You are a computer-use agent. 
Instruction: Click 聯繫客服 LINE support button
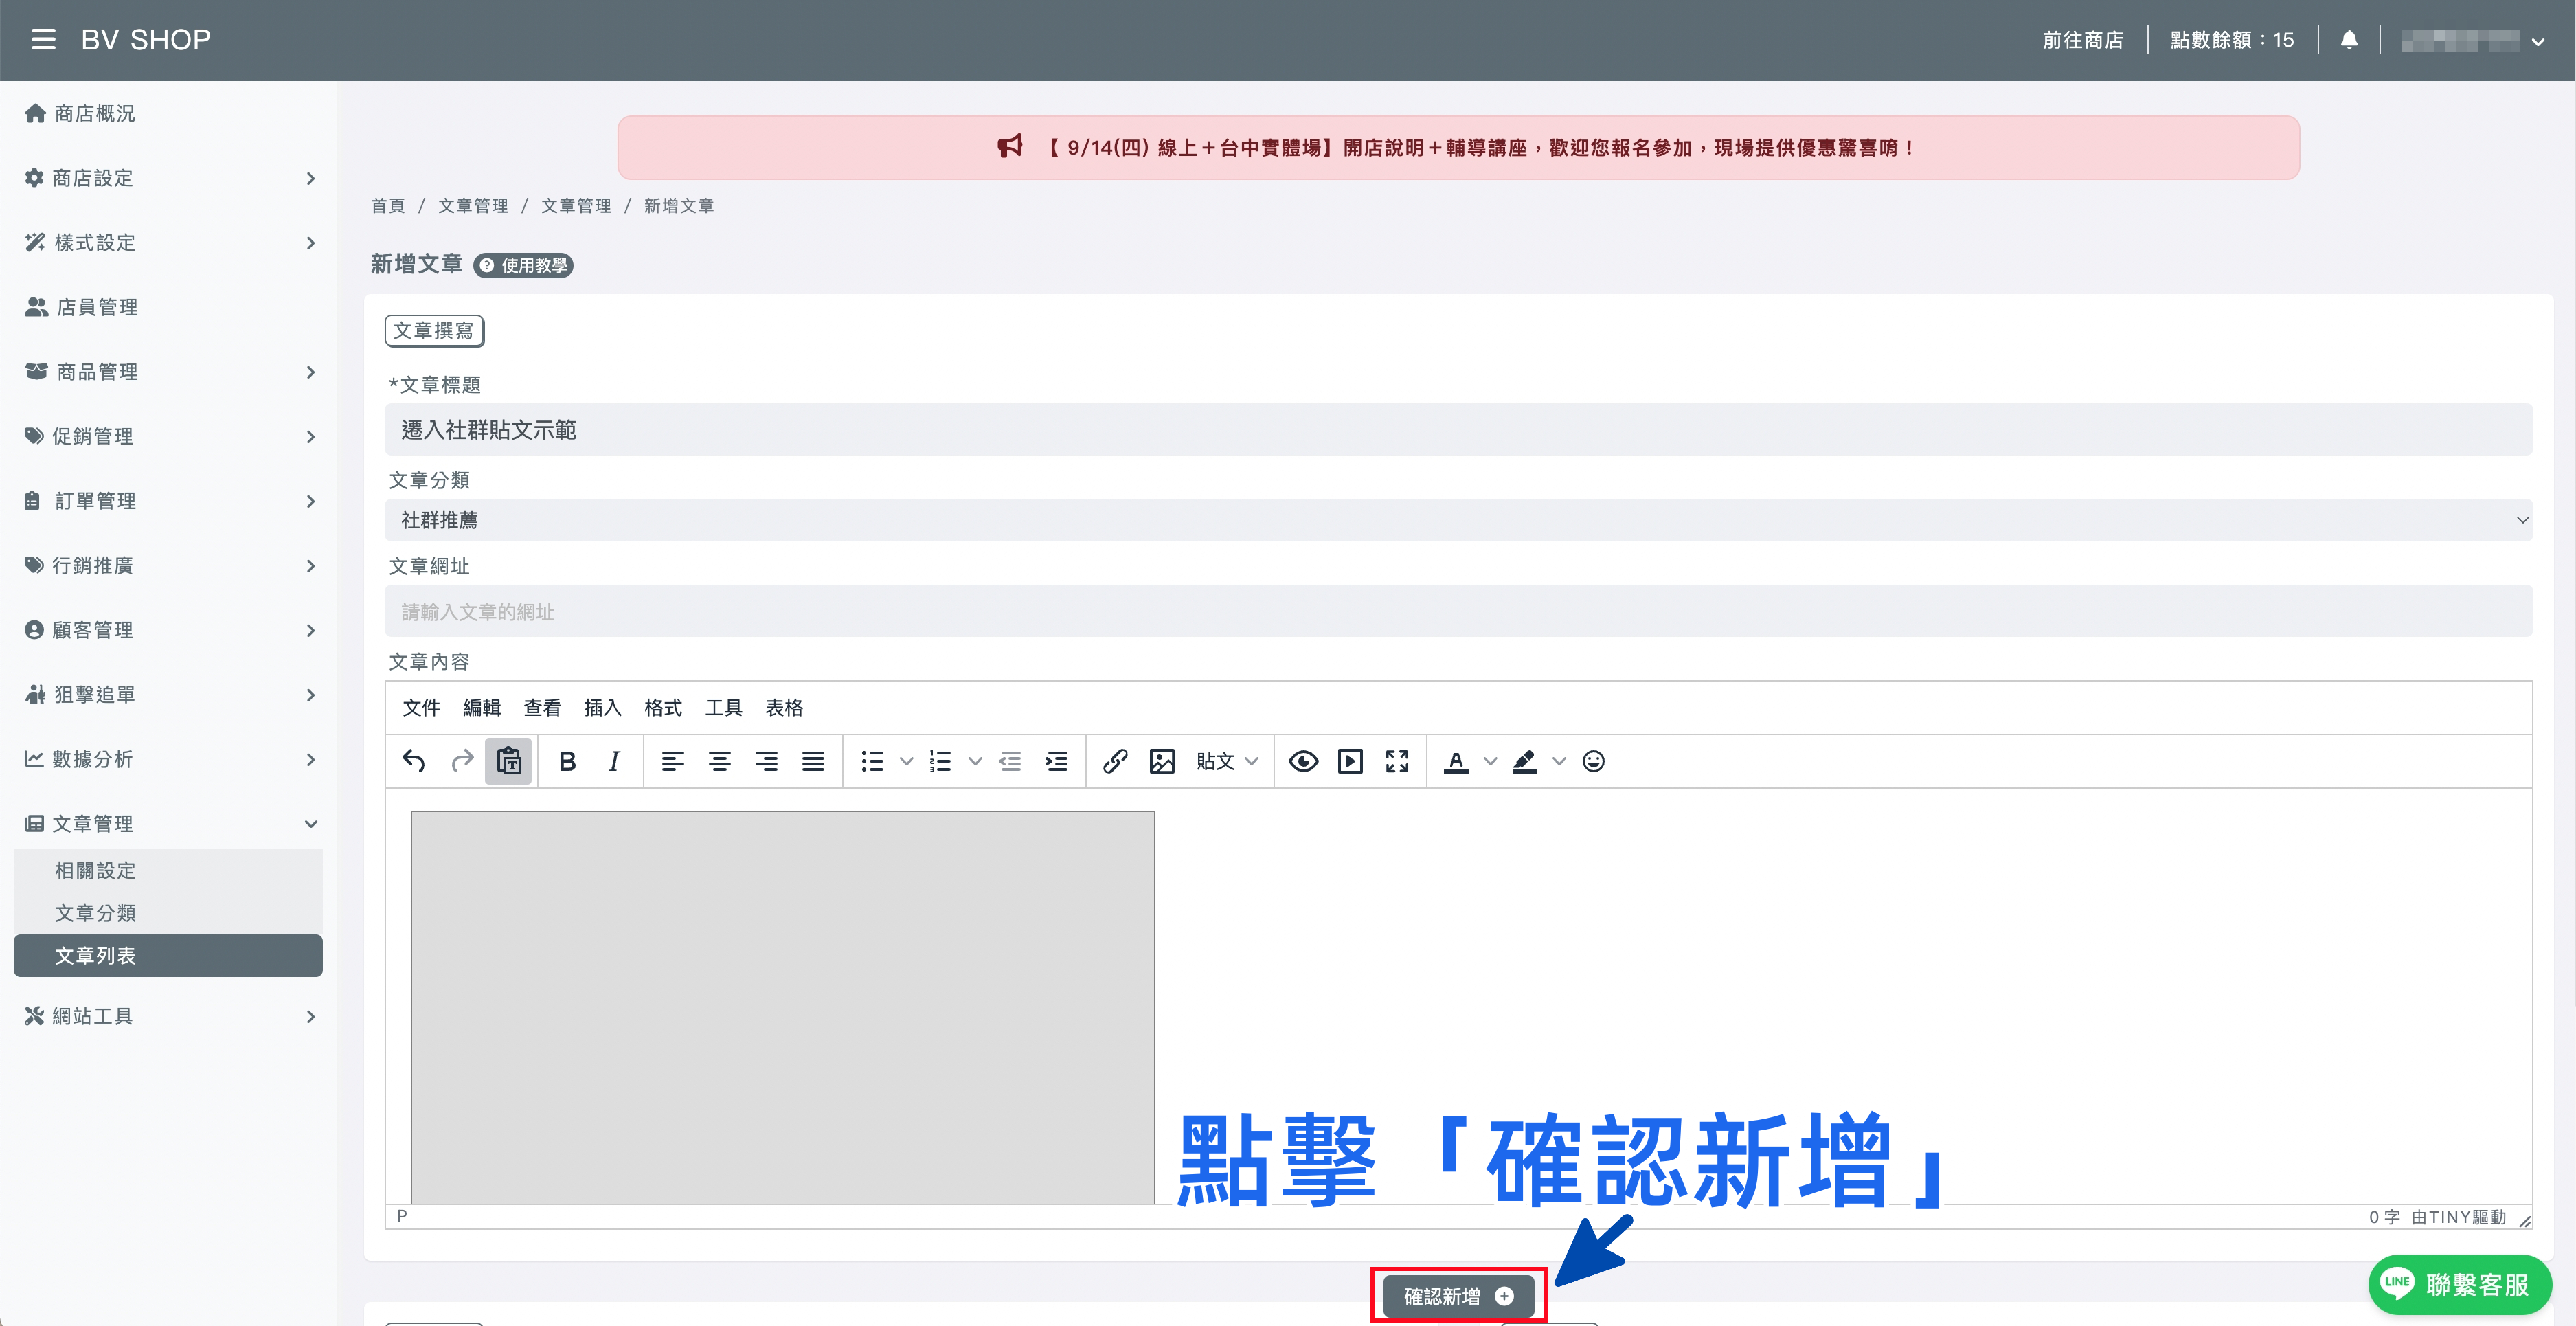pos(2460,1284)
